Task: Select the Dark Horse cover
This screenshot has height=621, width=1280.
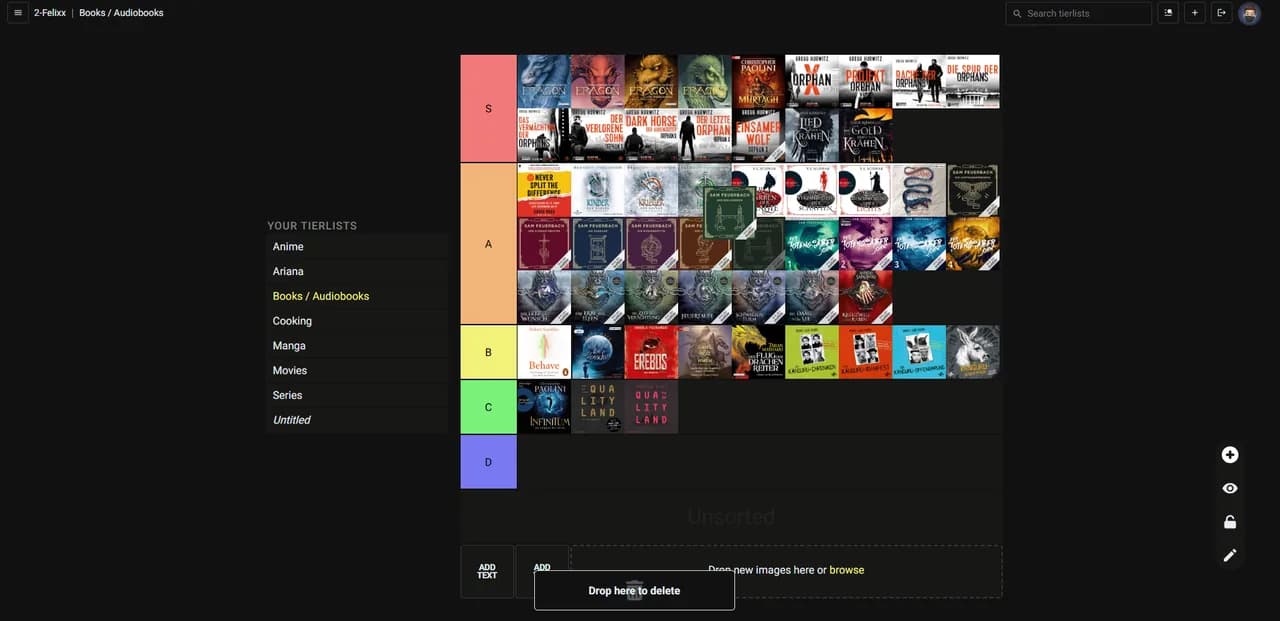Action: pos(651,135)
